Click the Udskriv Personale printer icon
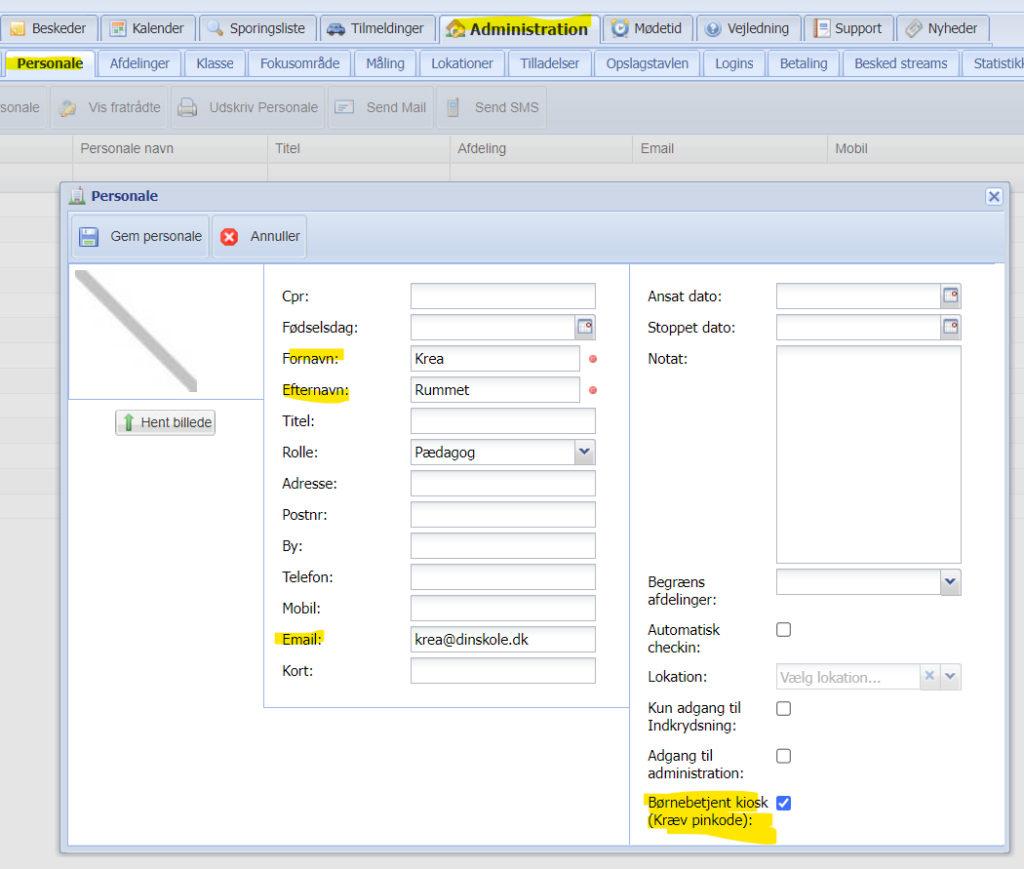The width and height of the screenshot is (1024, 869). [187, 107]
